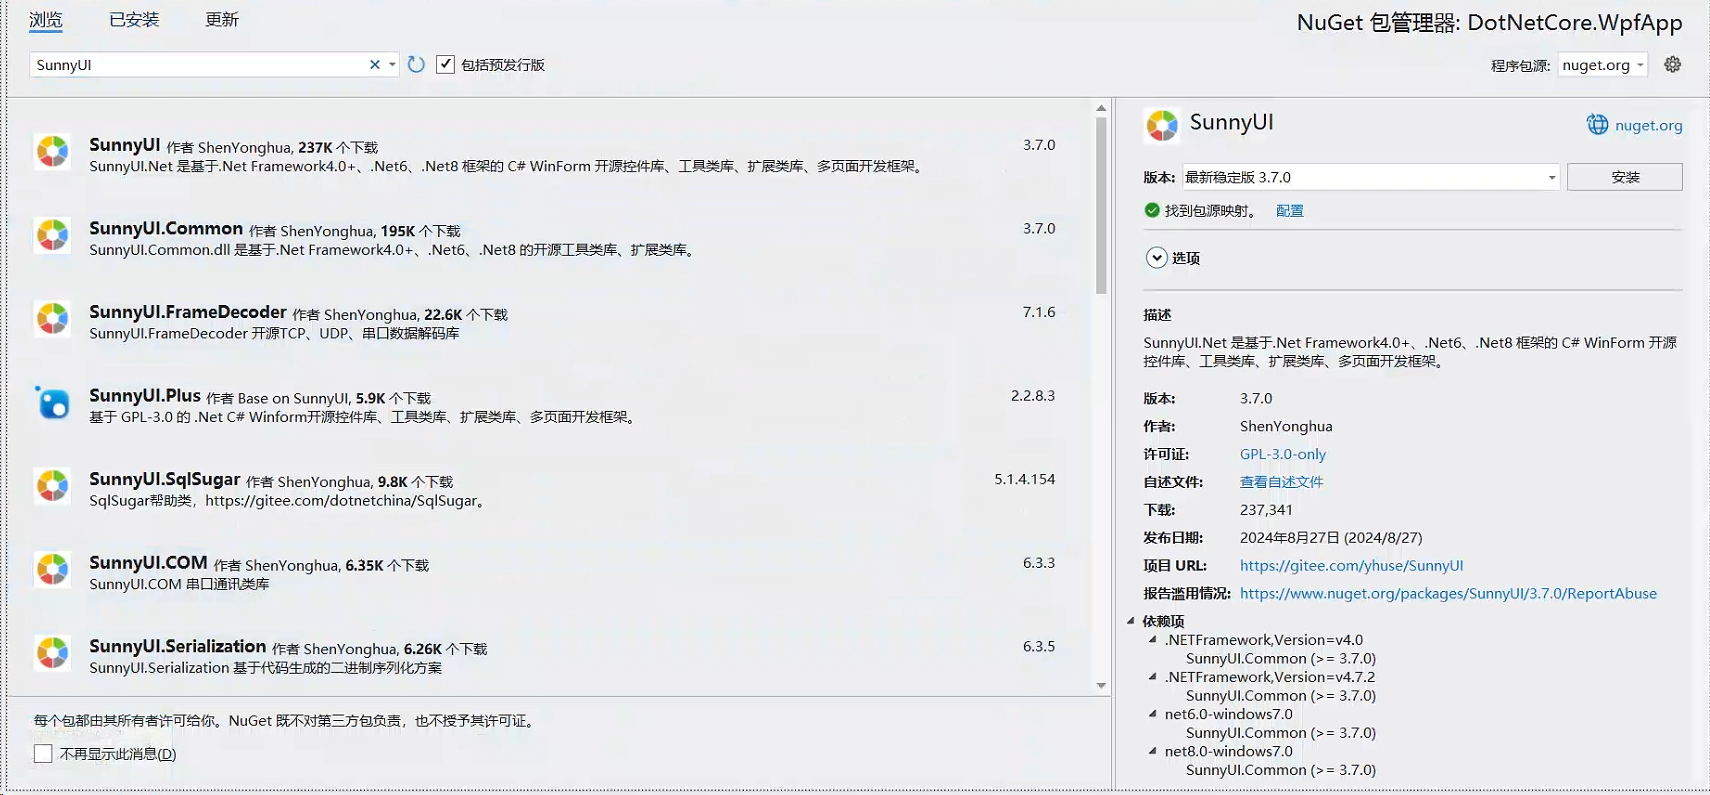
Task: Click the 配置 configure link
Action: 1289,210
